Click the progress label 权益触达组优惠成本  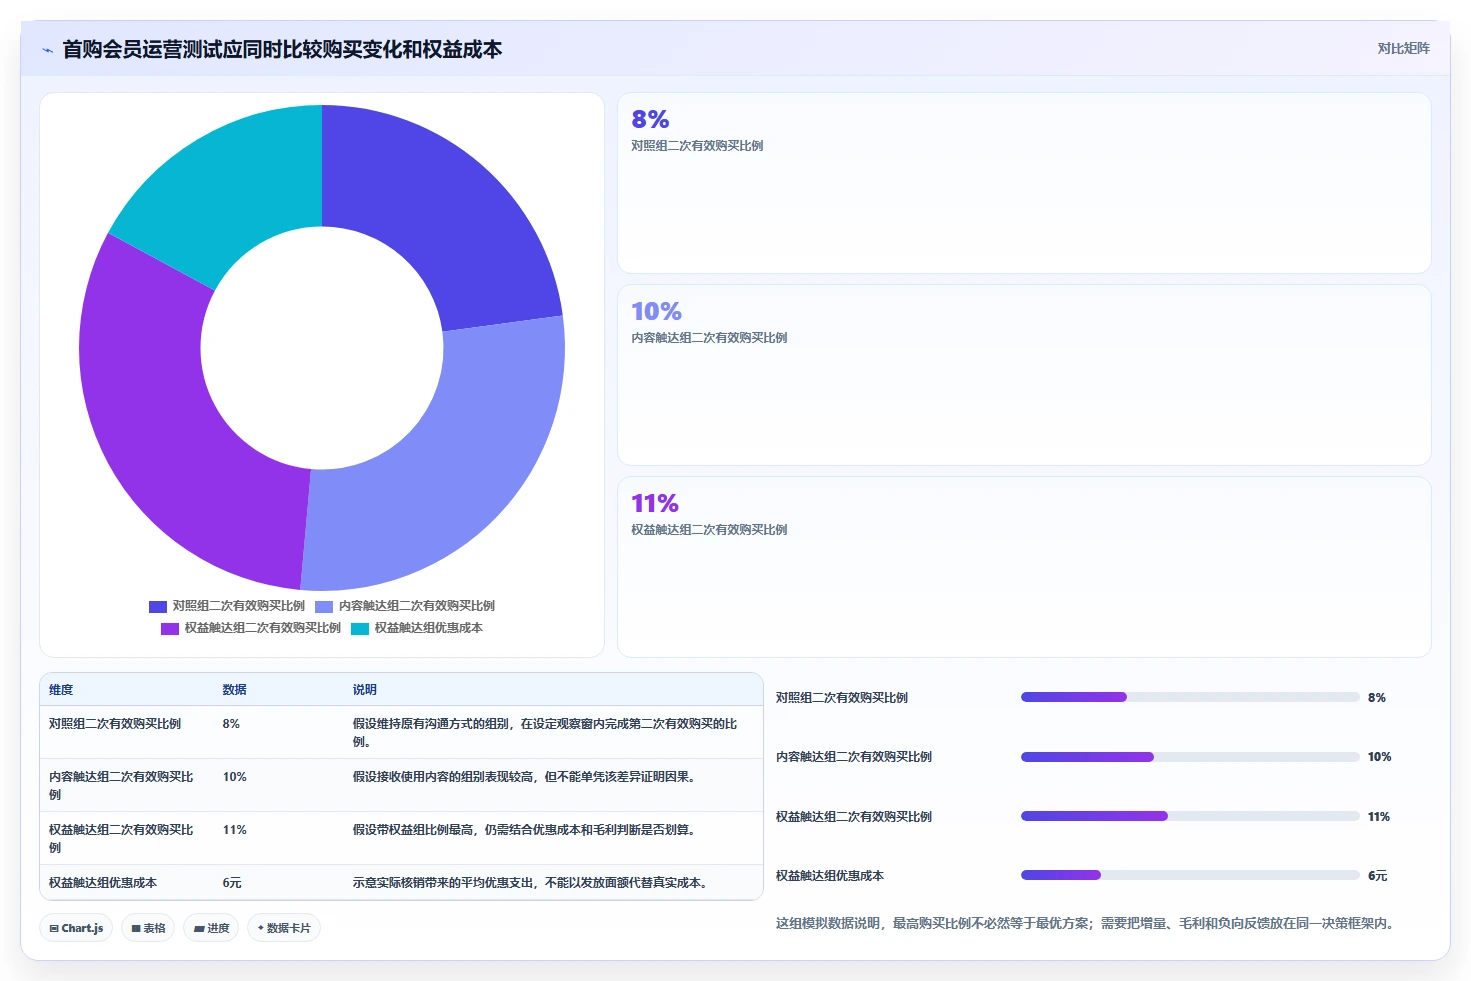coord(830,876)
